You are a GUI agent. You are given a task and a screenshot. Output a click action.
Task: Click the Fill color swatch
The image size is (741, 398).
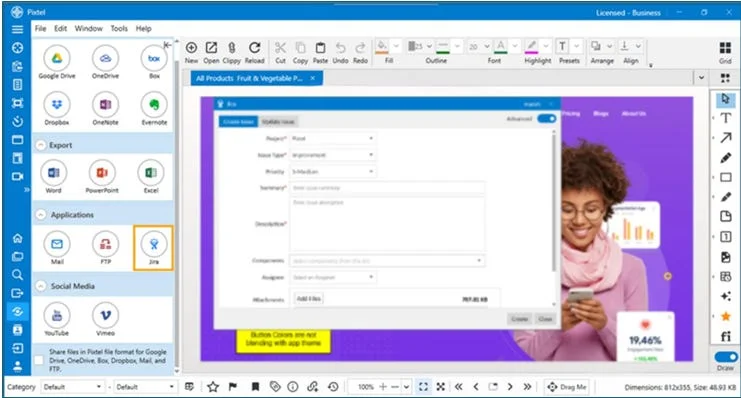pyautogui.click(x=382, y=46)
